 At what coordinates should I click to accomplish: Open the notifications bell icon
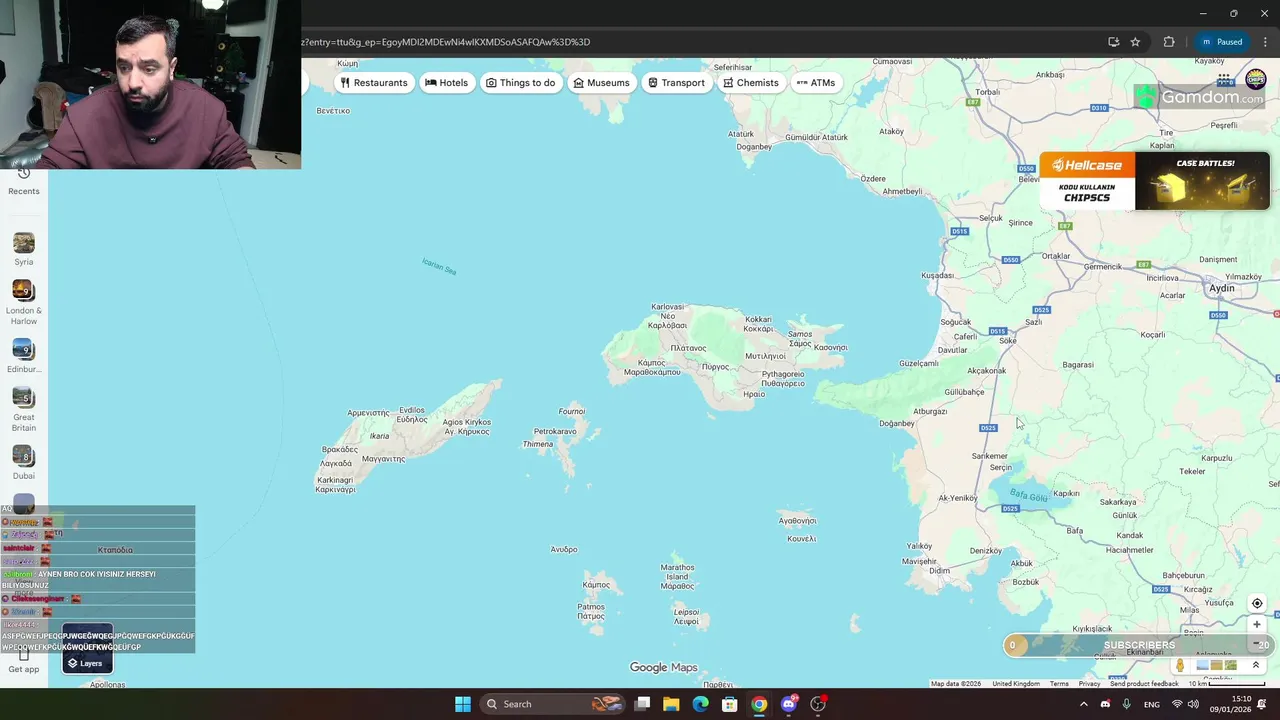point(1263,704)
